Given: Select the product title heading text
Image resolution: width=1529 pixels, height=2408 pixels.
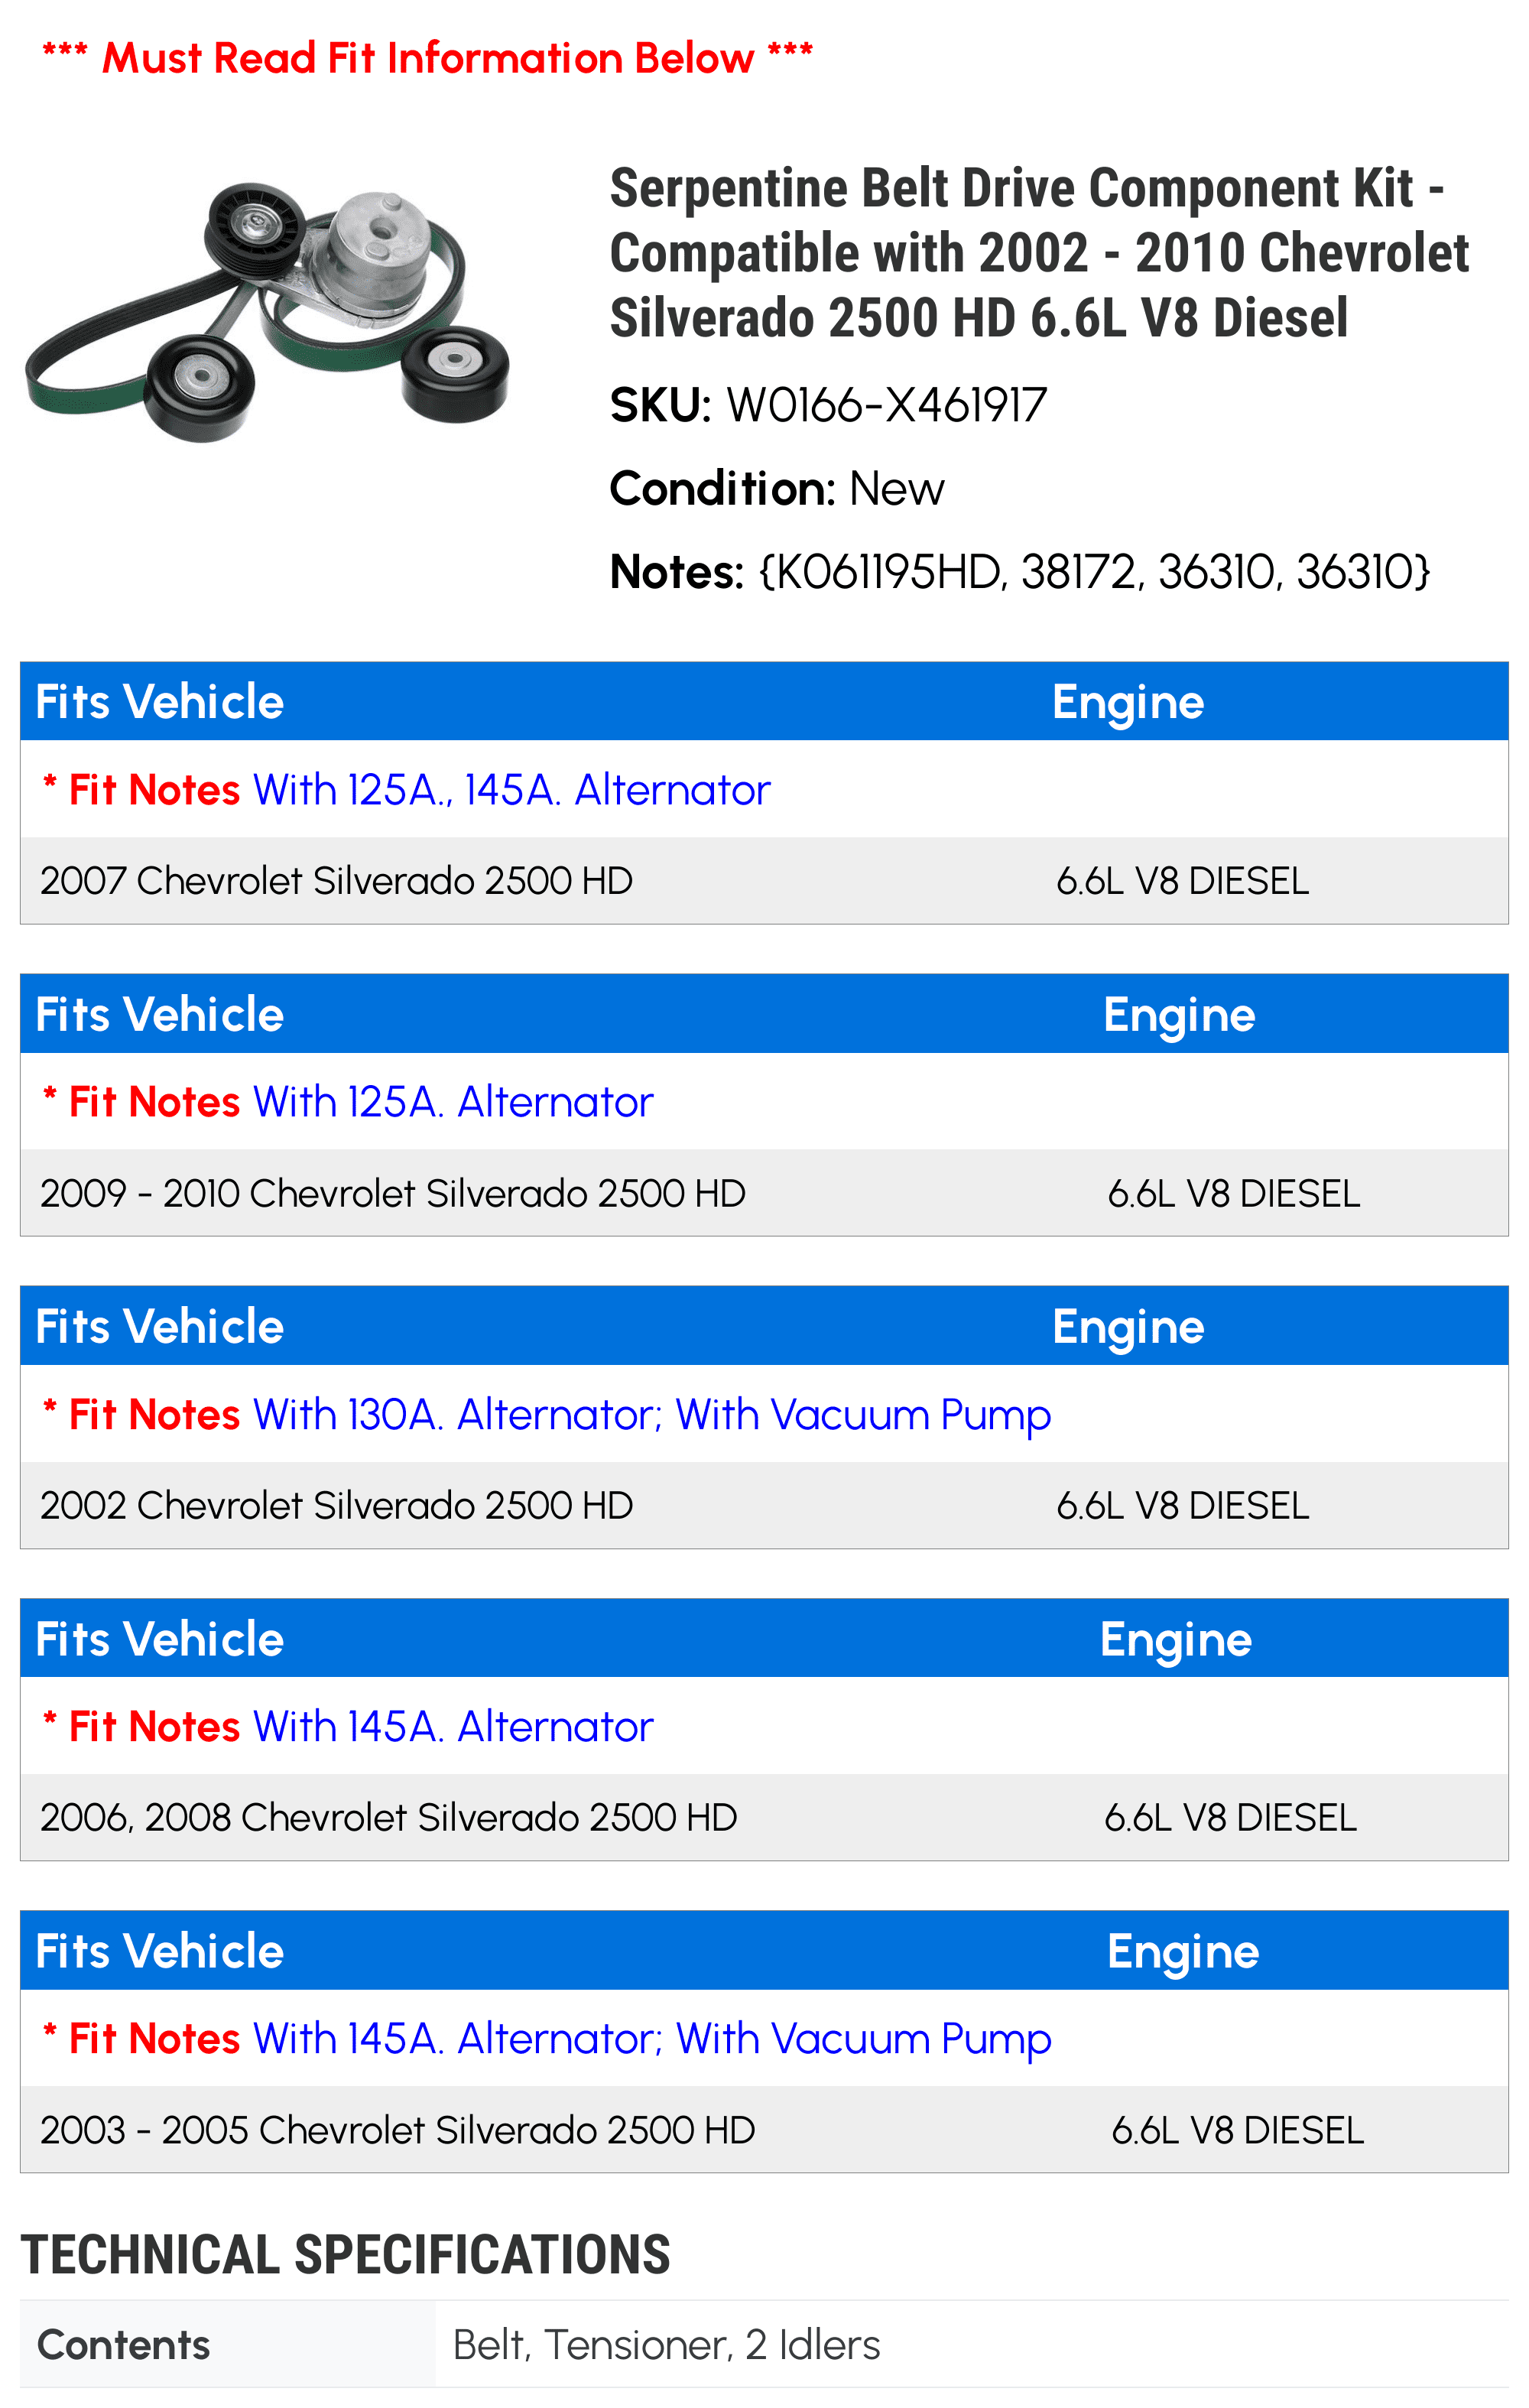Looking at the screenshot, I should click(x=1039, y=253).
